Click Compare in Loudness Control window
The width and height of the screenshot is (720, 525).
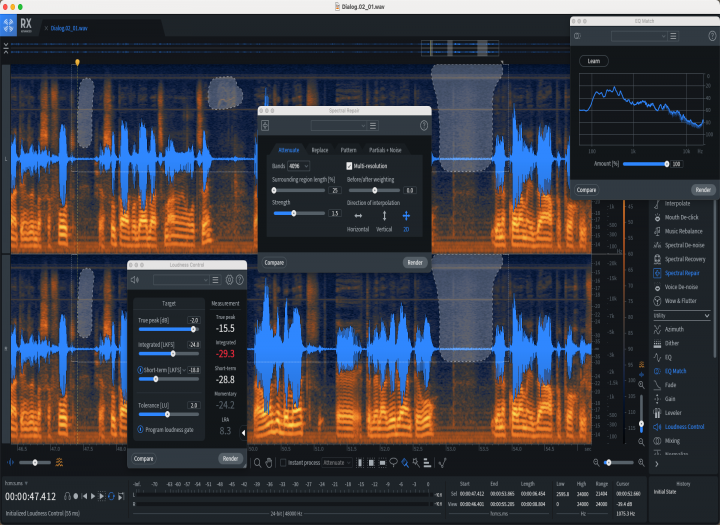pos(143,458)
